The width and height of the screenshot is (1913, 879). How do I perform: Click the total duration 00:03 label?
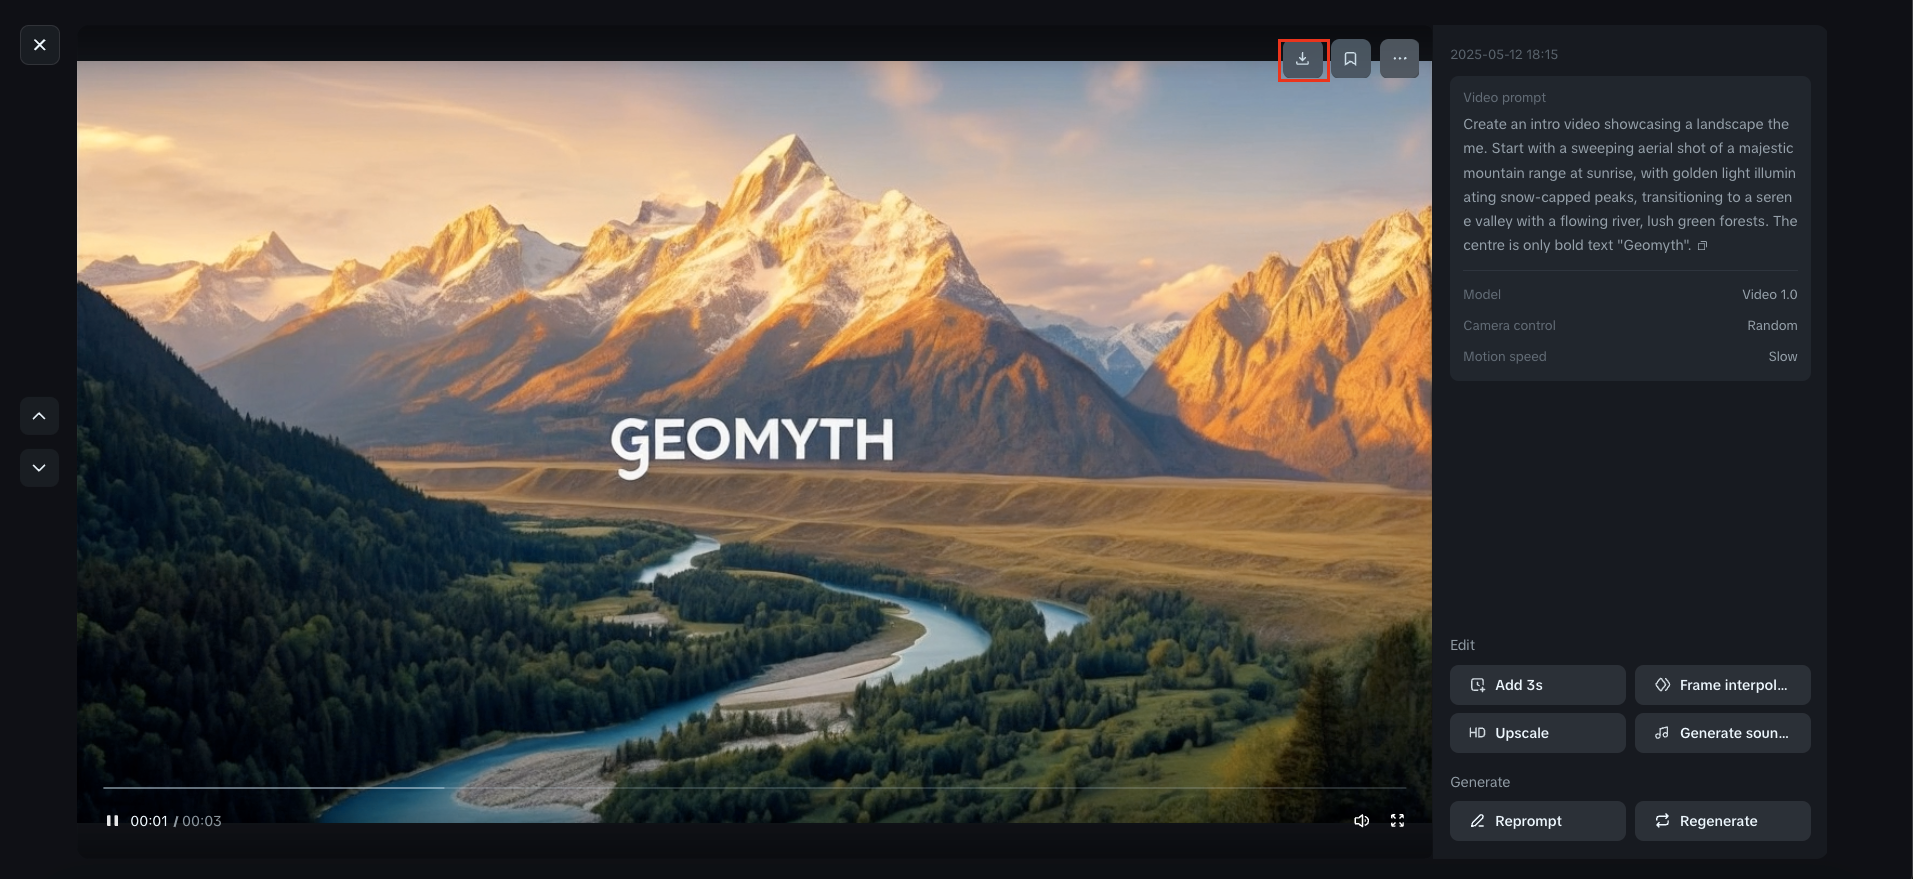(x=202, y=821)
